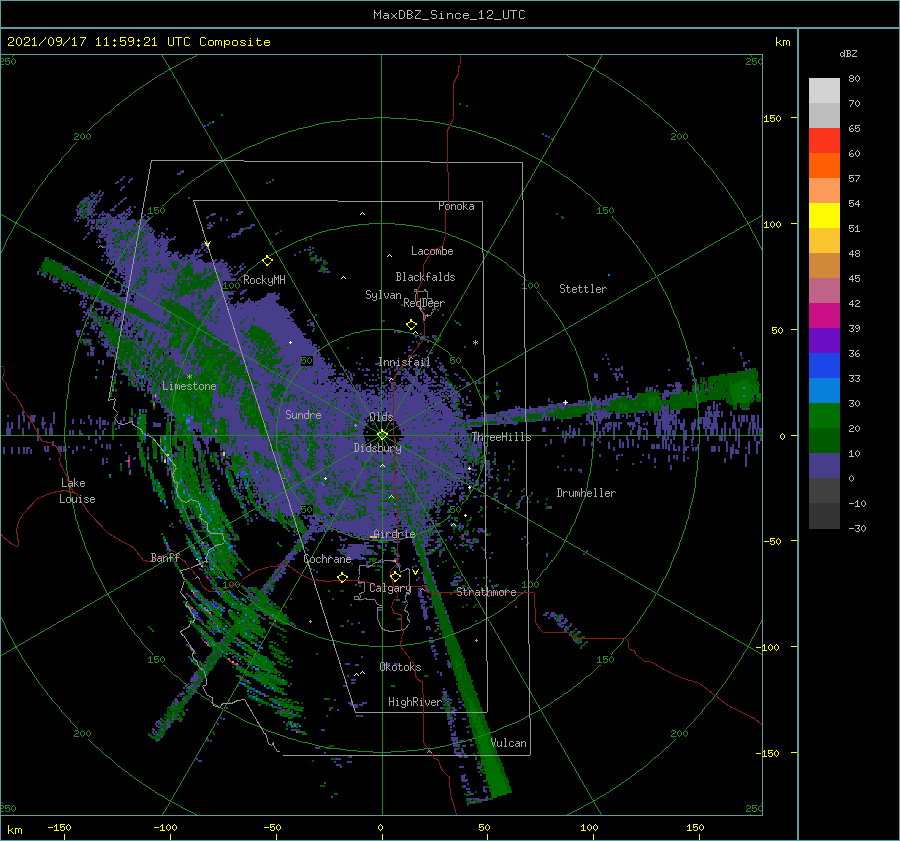Click the Cochrane label
Viewport: 900px width, 841px height.
327,559
